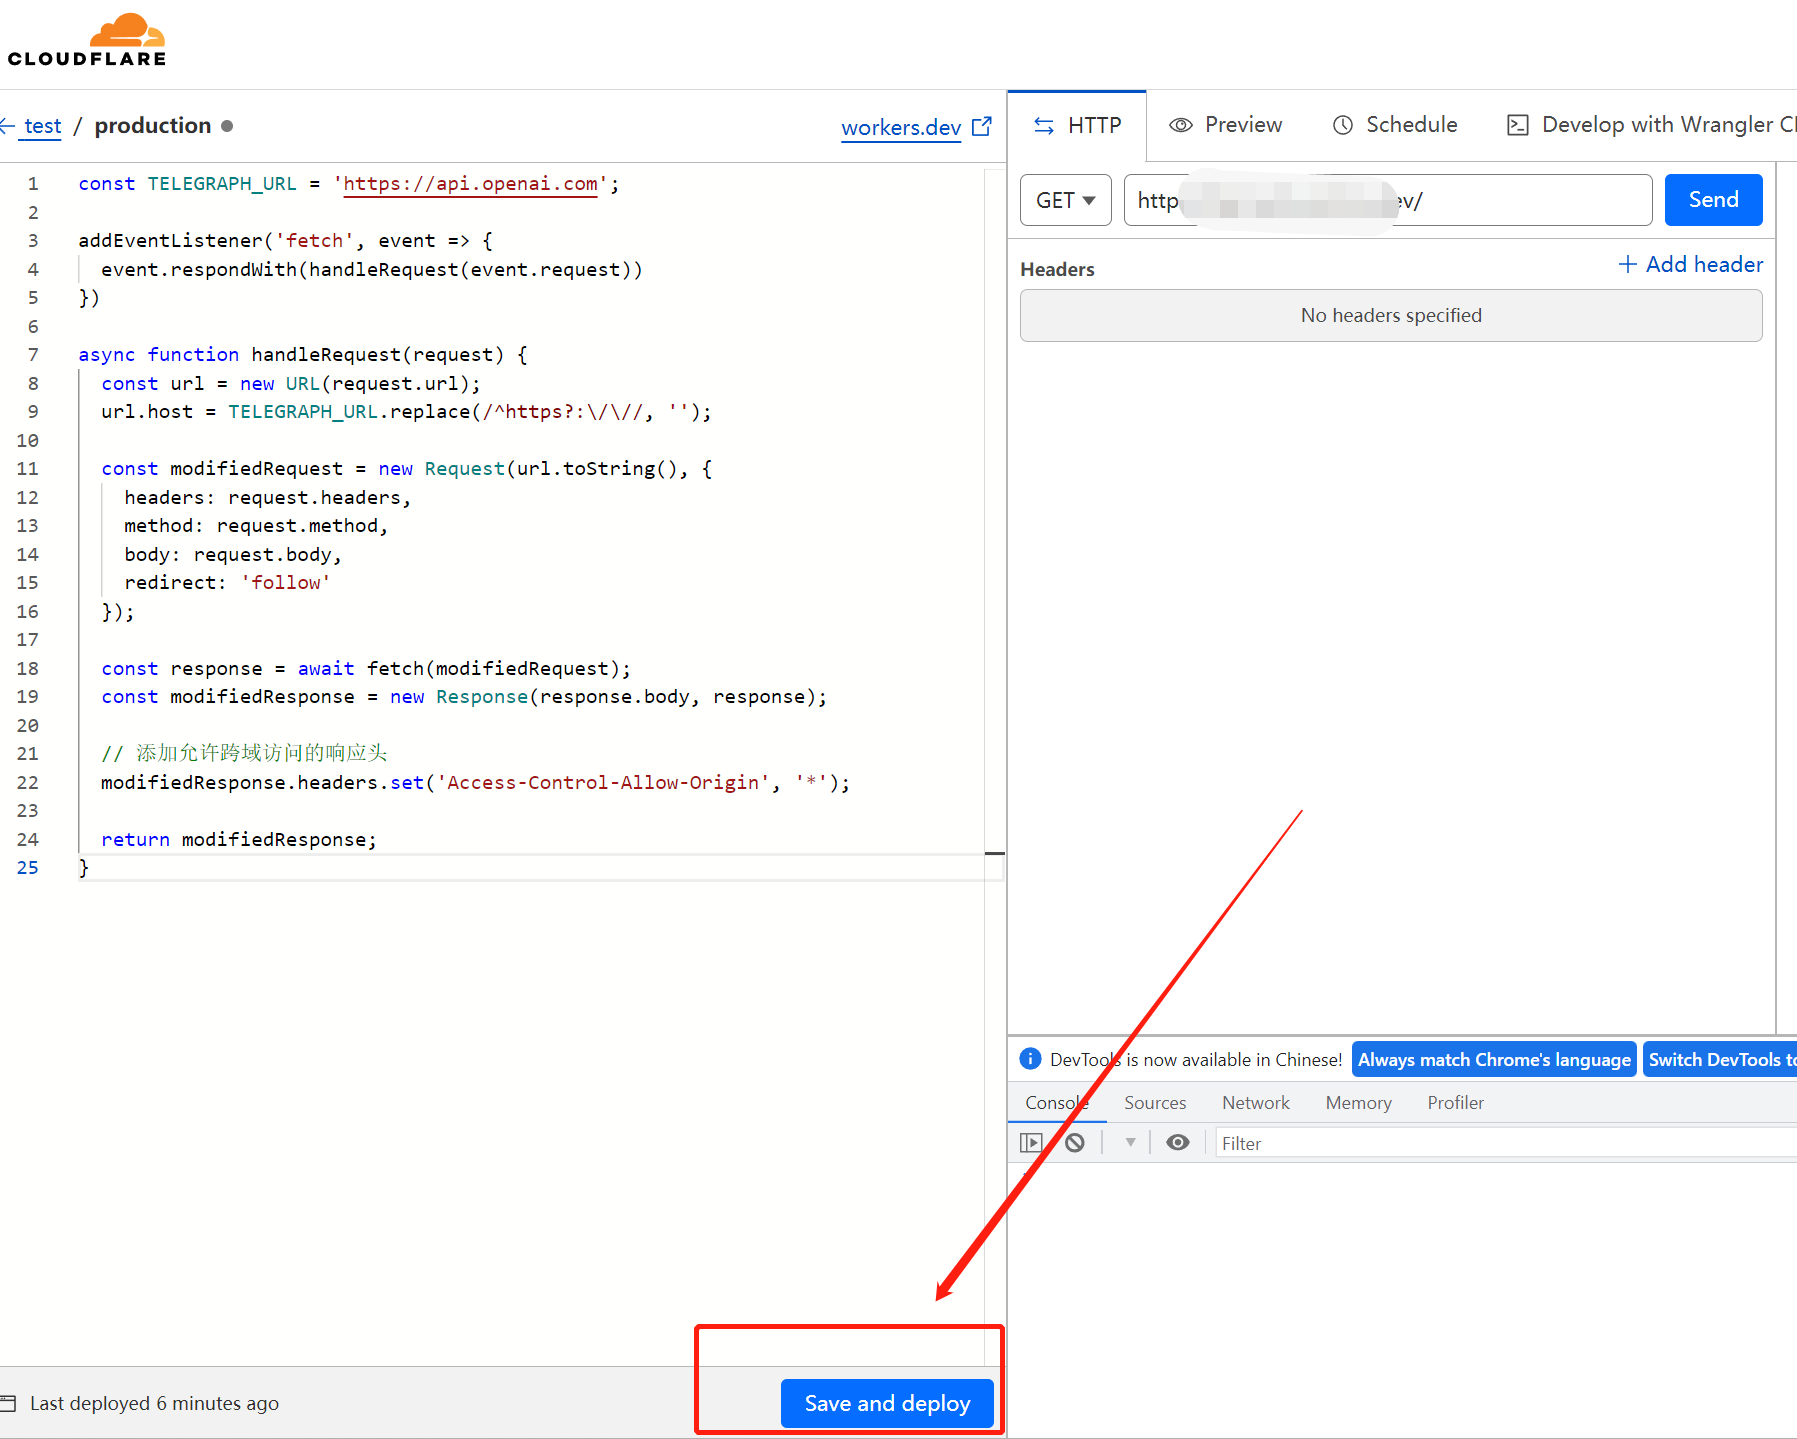
Task: Click the Schedule clock icon
Action: click(x=1343, y=125)
